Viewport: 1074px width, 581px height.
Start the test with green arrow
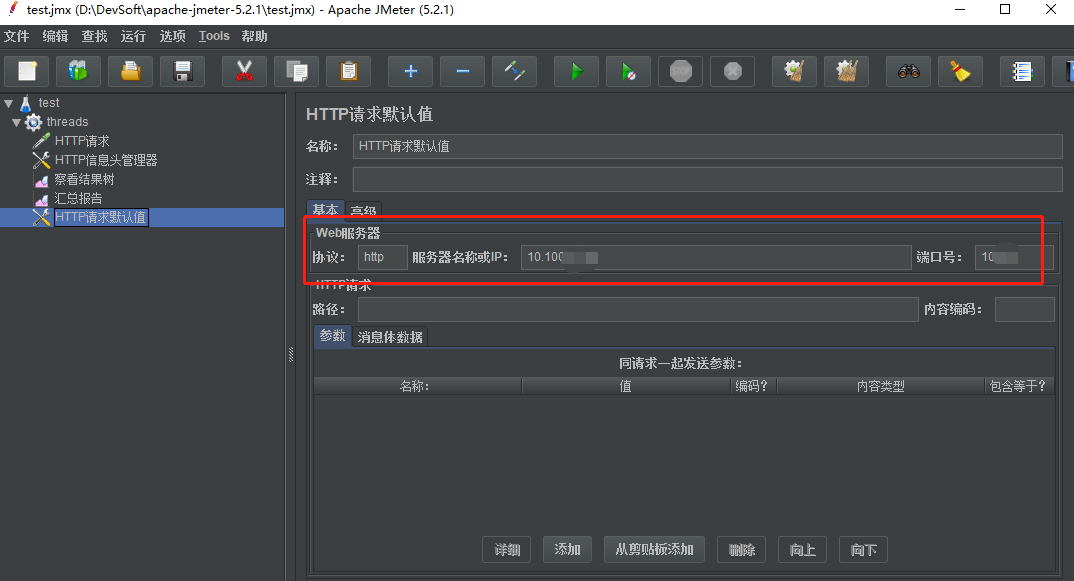pos(577,71)
